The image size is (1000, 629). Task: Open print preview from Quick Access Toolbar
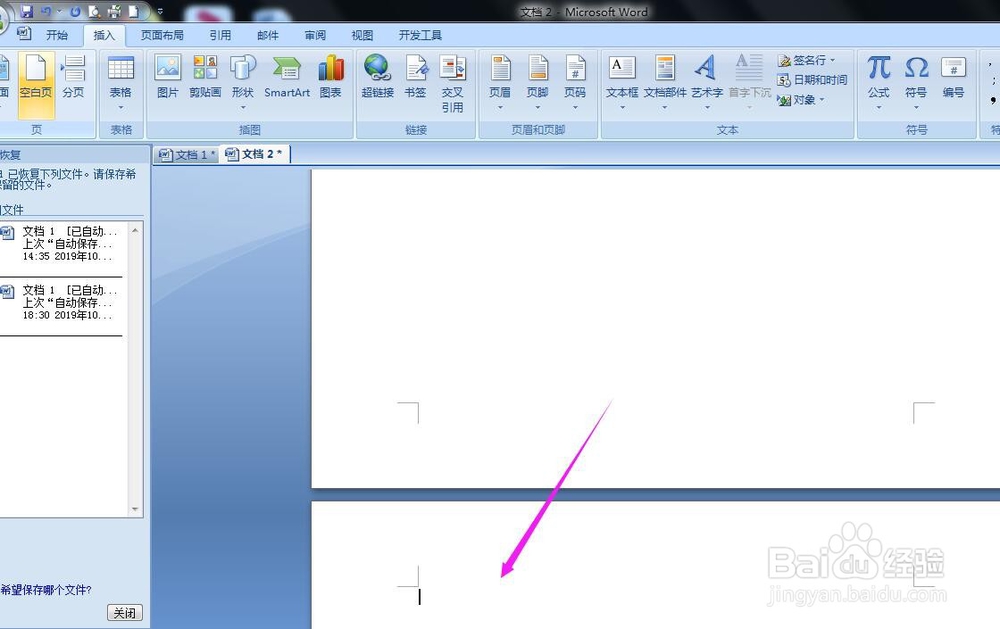(94, 11)
